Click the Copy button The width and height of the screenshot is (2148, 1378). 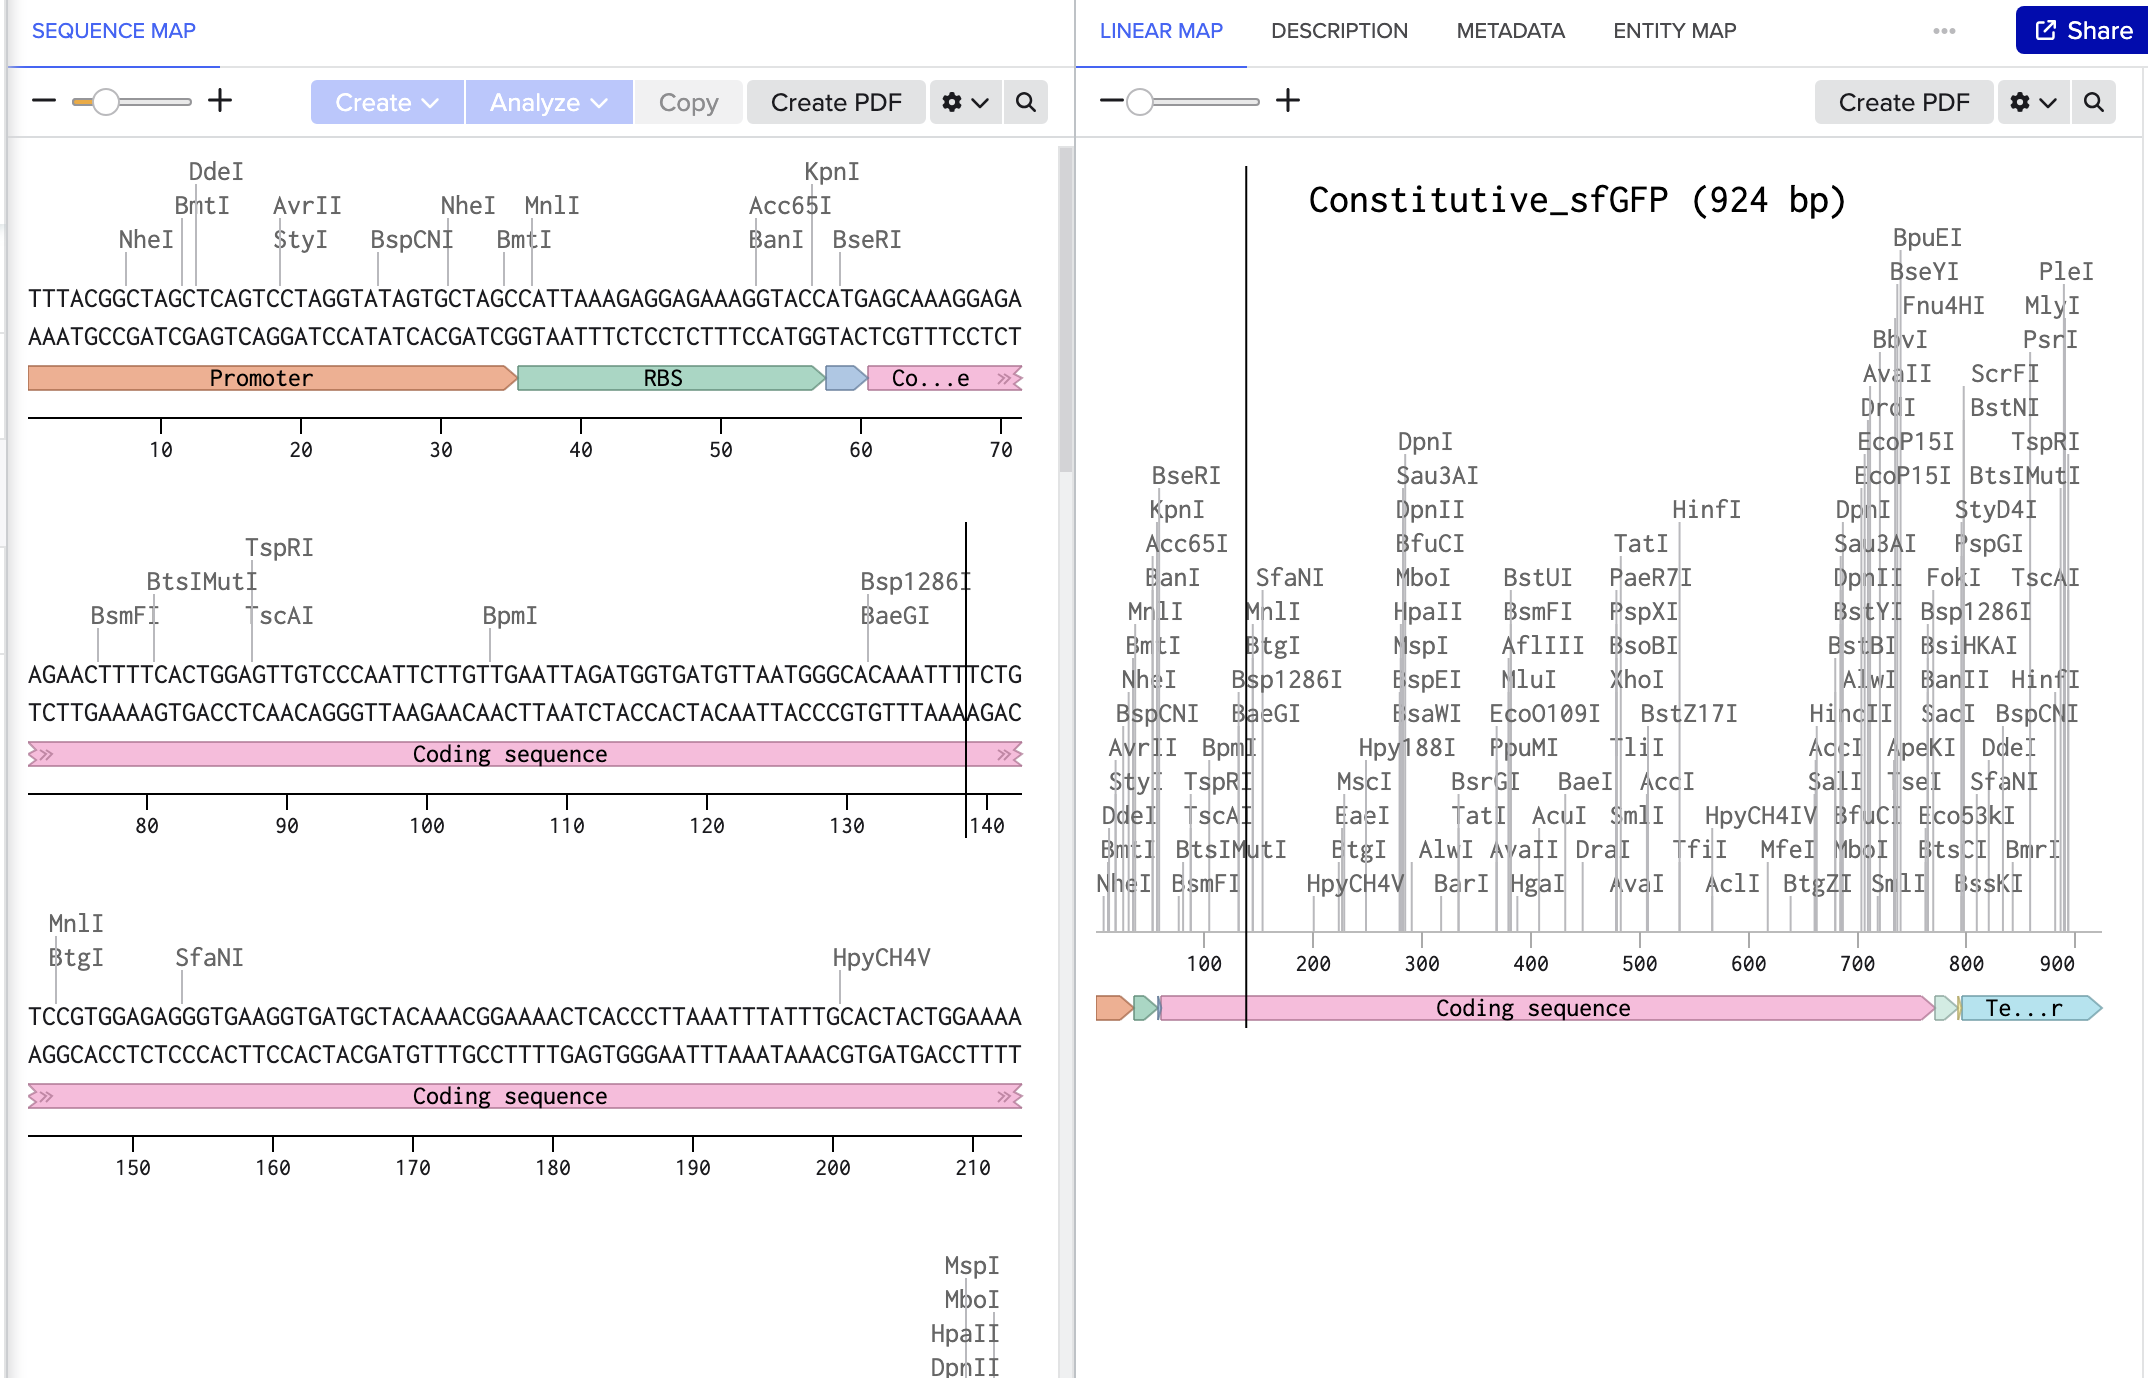click(x=688, y=102)
